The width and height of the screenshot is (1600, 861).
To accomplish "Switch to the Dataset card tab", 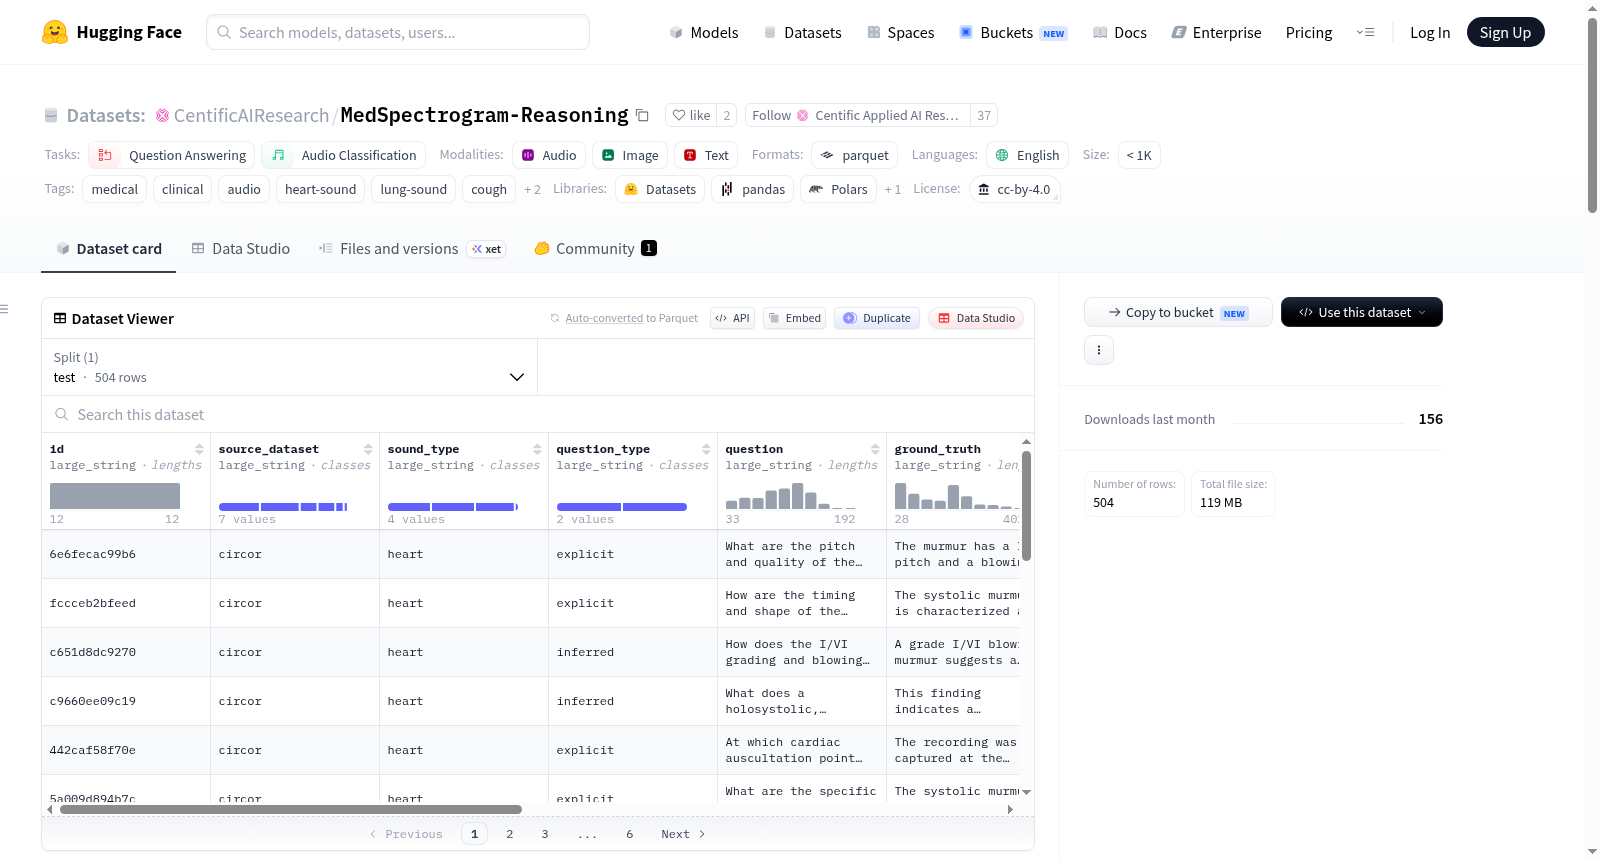I will pyautogui.click(x=109, y=249).
